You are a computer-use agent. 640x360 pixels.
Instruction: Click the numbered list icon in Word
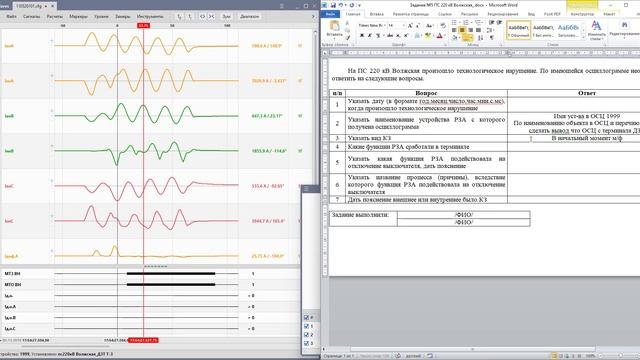coord(466,22)
